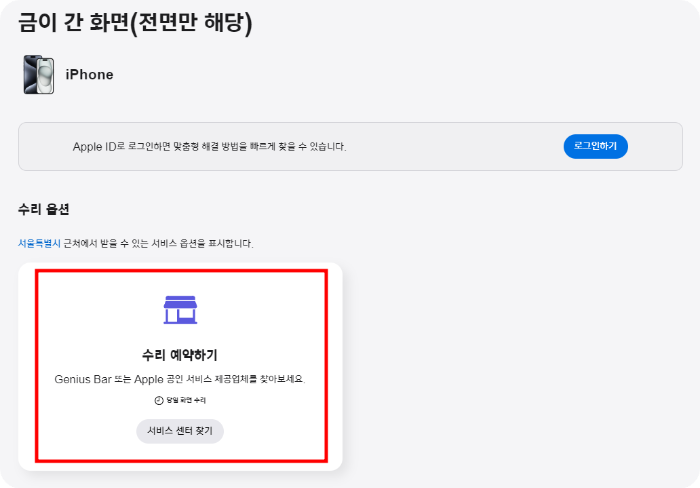Click the 수리 옵션 section heading
This screenshot has width=700, height=488.
click(x=44, y=209)
